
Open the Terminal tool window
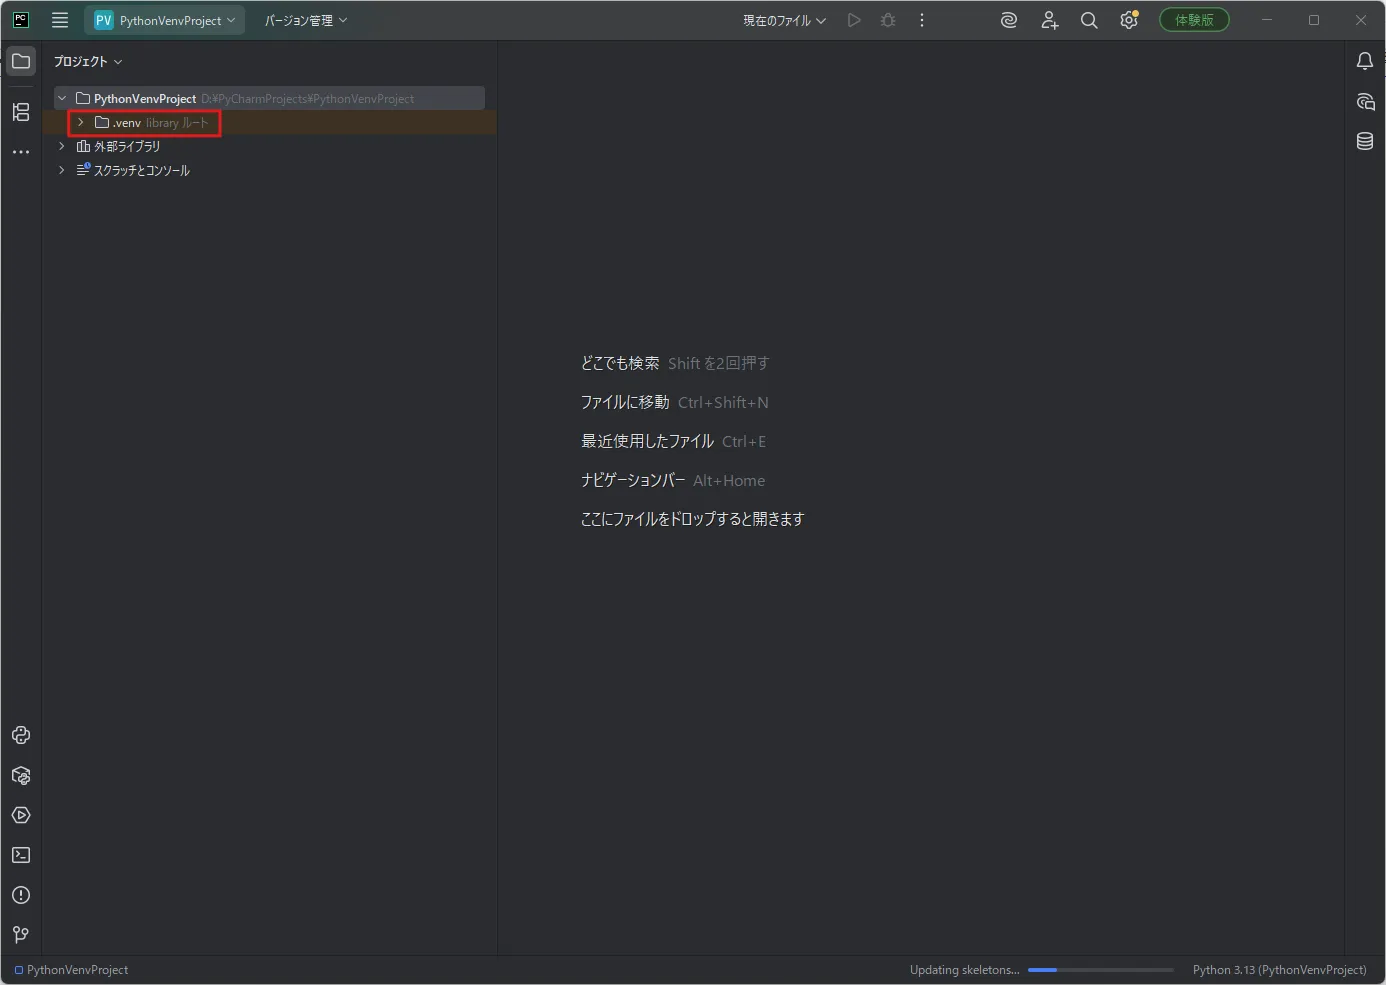tap(21, 855)
